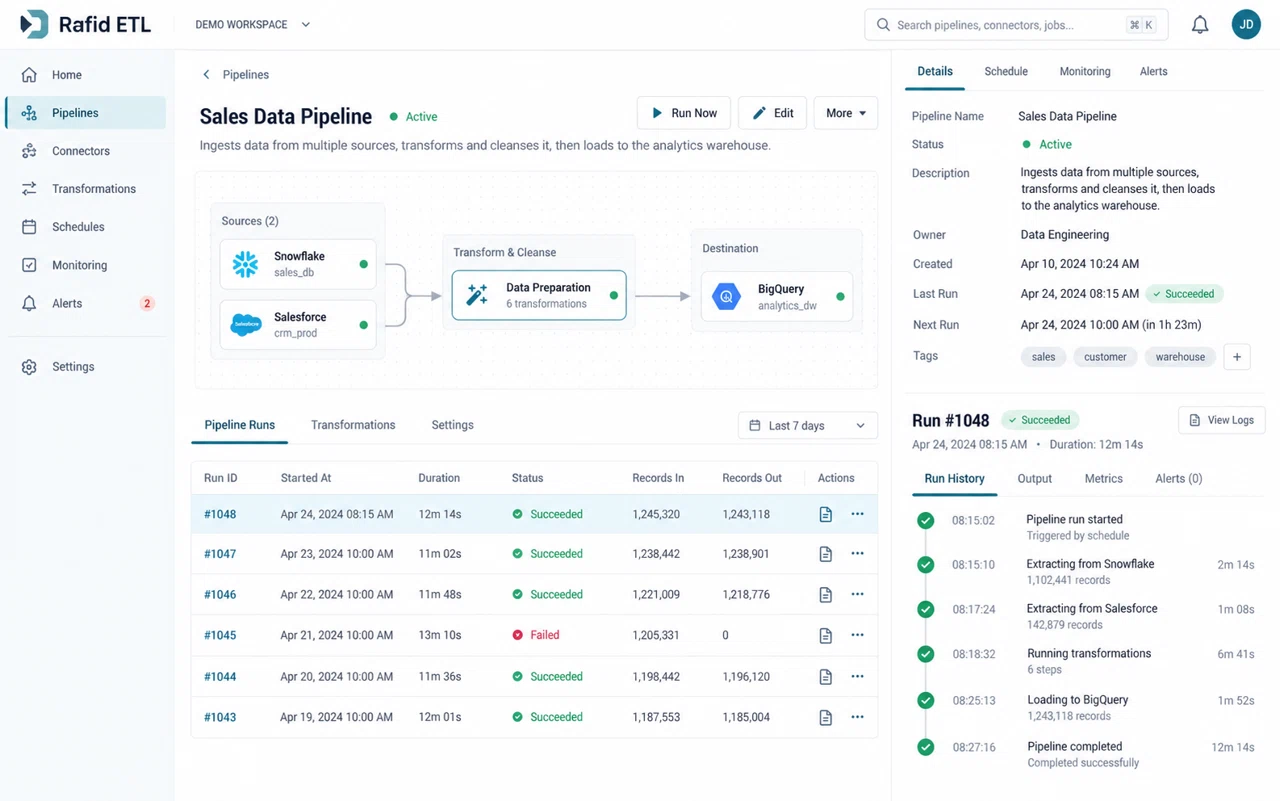Open log document icon for run #1045
Viewport: 1280px width, 801px height.
(825, 635)
